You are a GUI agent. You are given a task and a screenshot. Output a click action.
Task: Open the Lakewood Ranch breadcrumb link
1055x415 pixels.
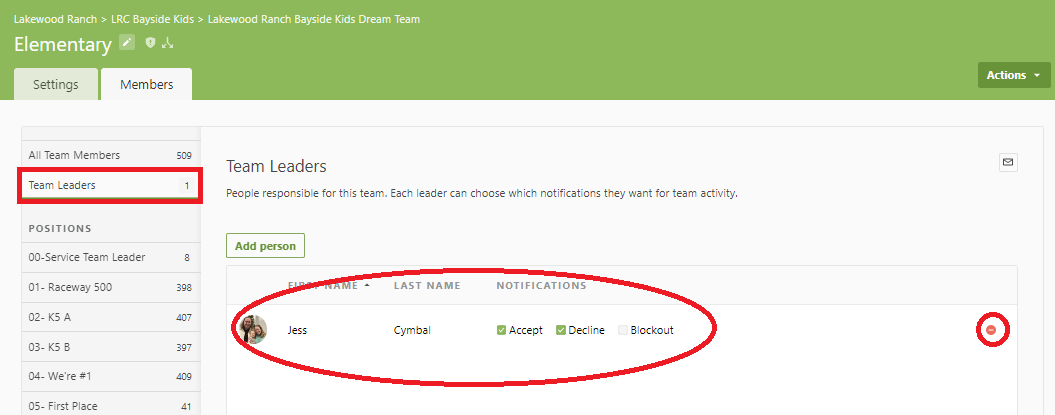[x=54, y=19]
